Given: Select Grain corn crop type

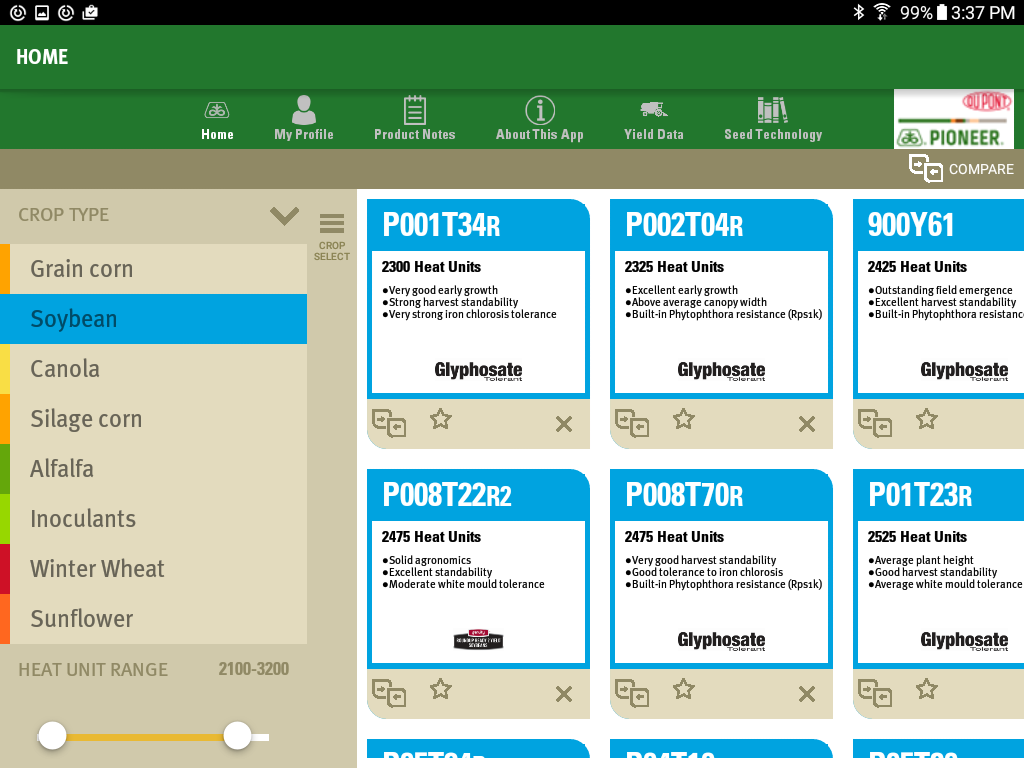Looking at the screenshot, I should [x=153, y=269].
